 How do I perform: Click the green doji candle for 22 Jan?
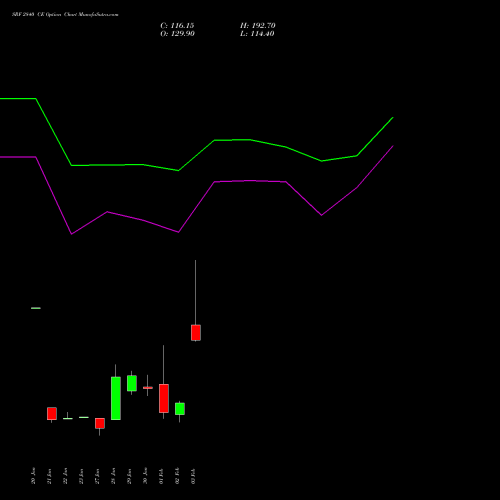(68, 418)
